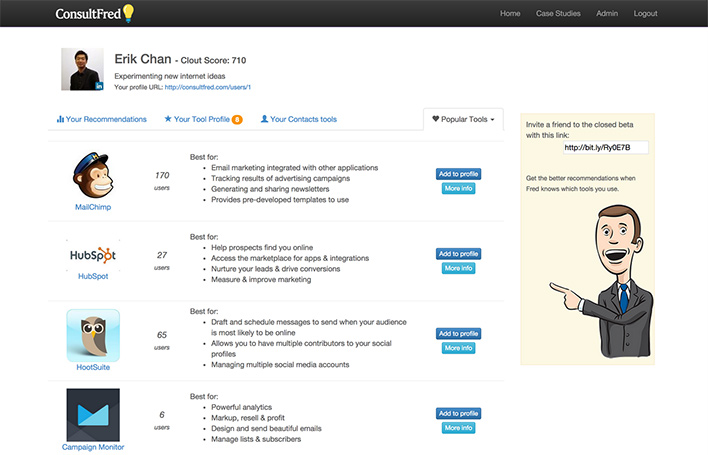Click the orange Tool Profile count badge
The width and height of the screenshot is (708, 455).
point(237,120)
